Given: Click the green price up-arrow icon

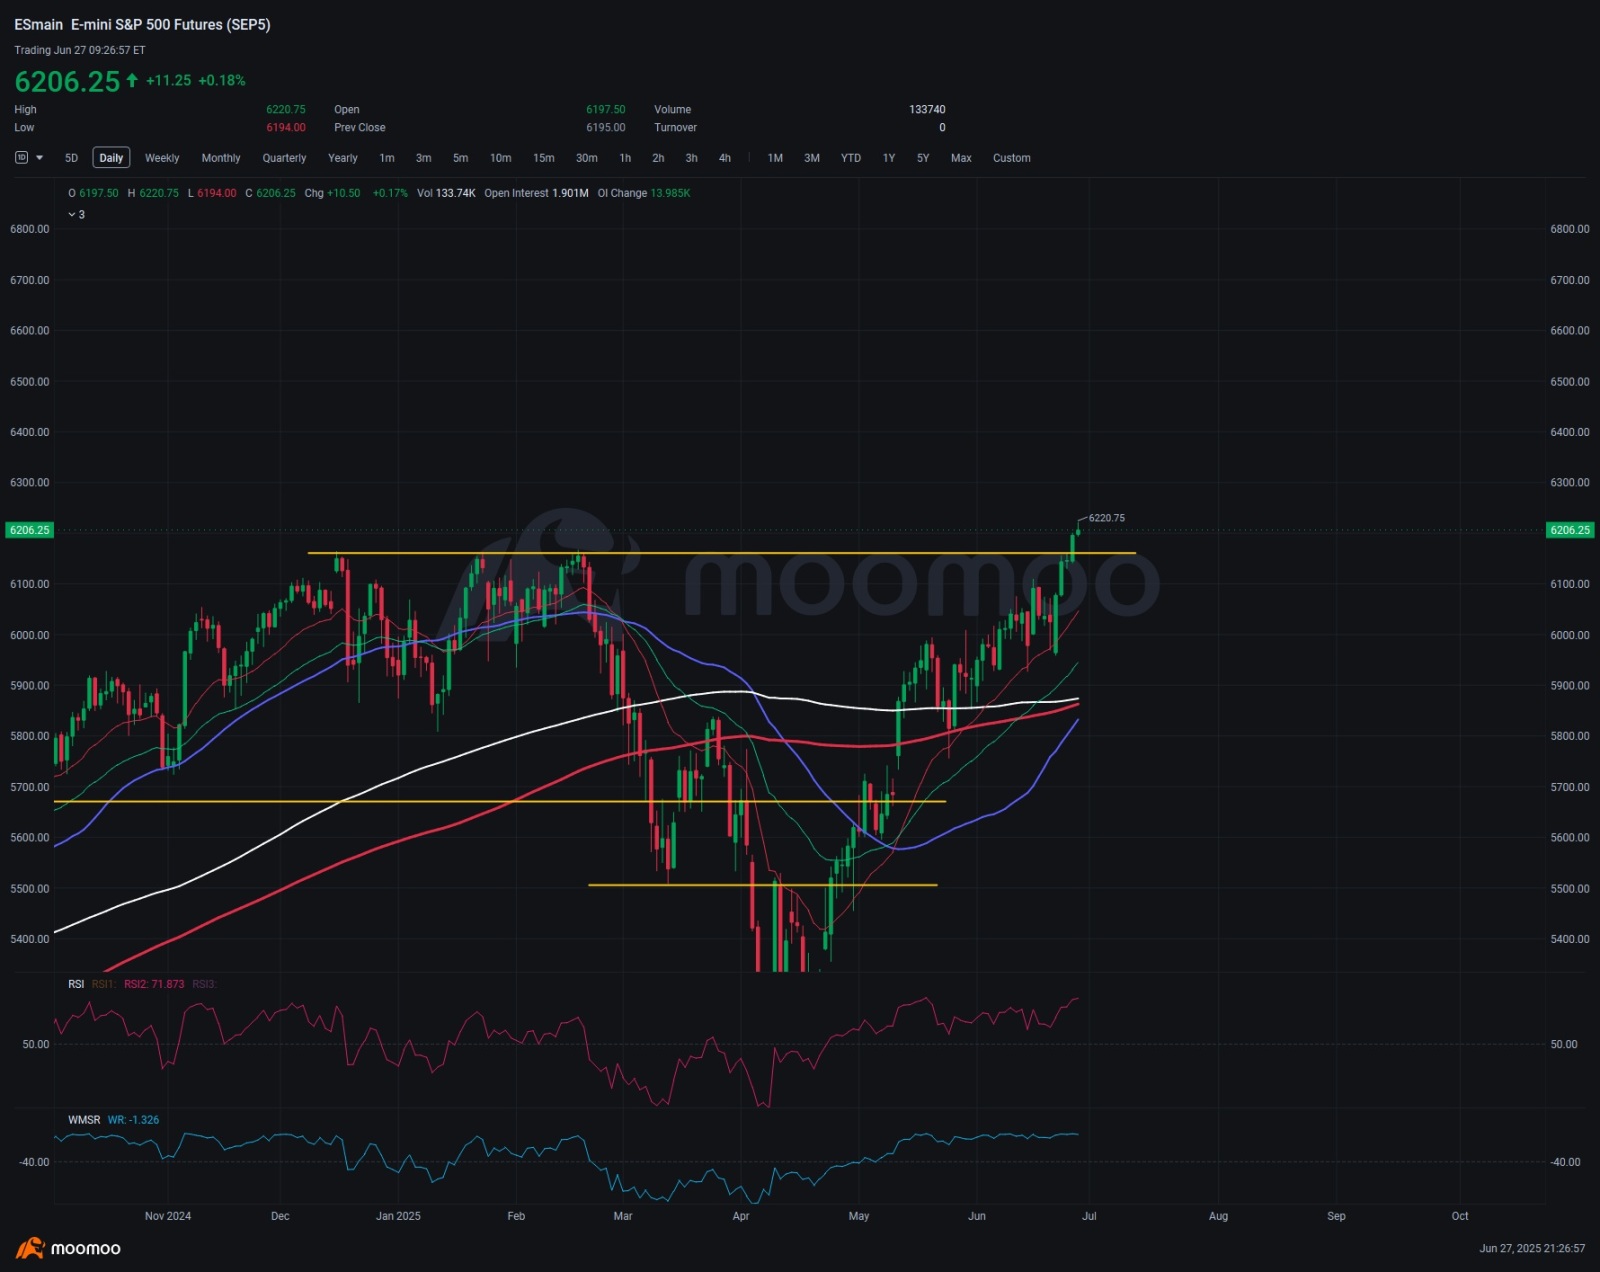Looking at the screenshot, I should (x=132, y=80).
